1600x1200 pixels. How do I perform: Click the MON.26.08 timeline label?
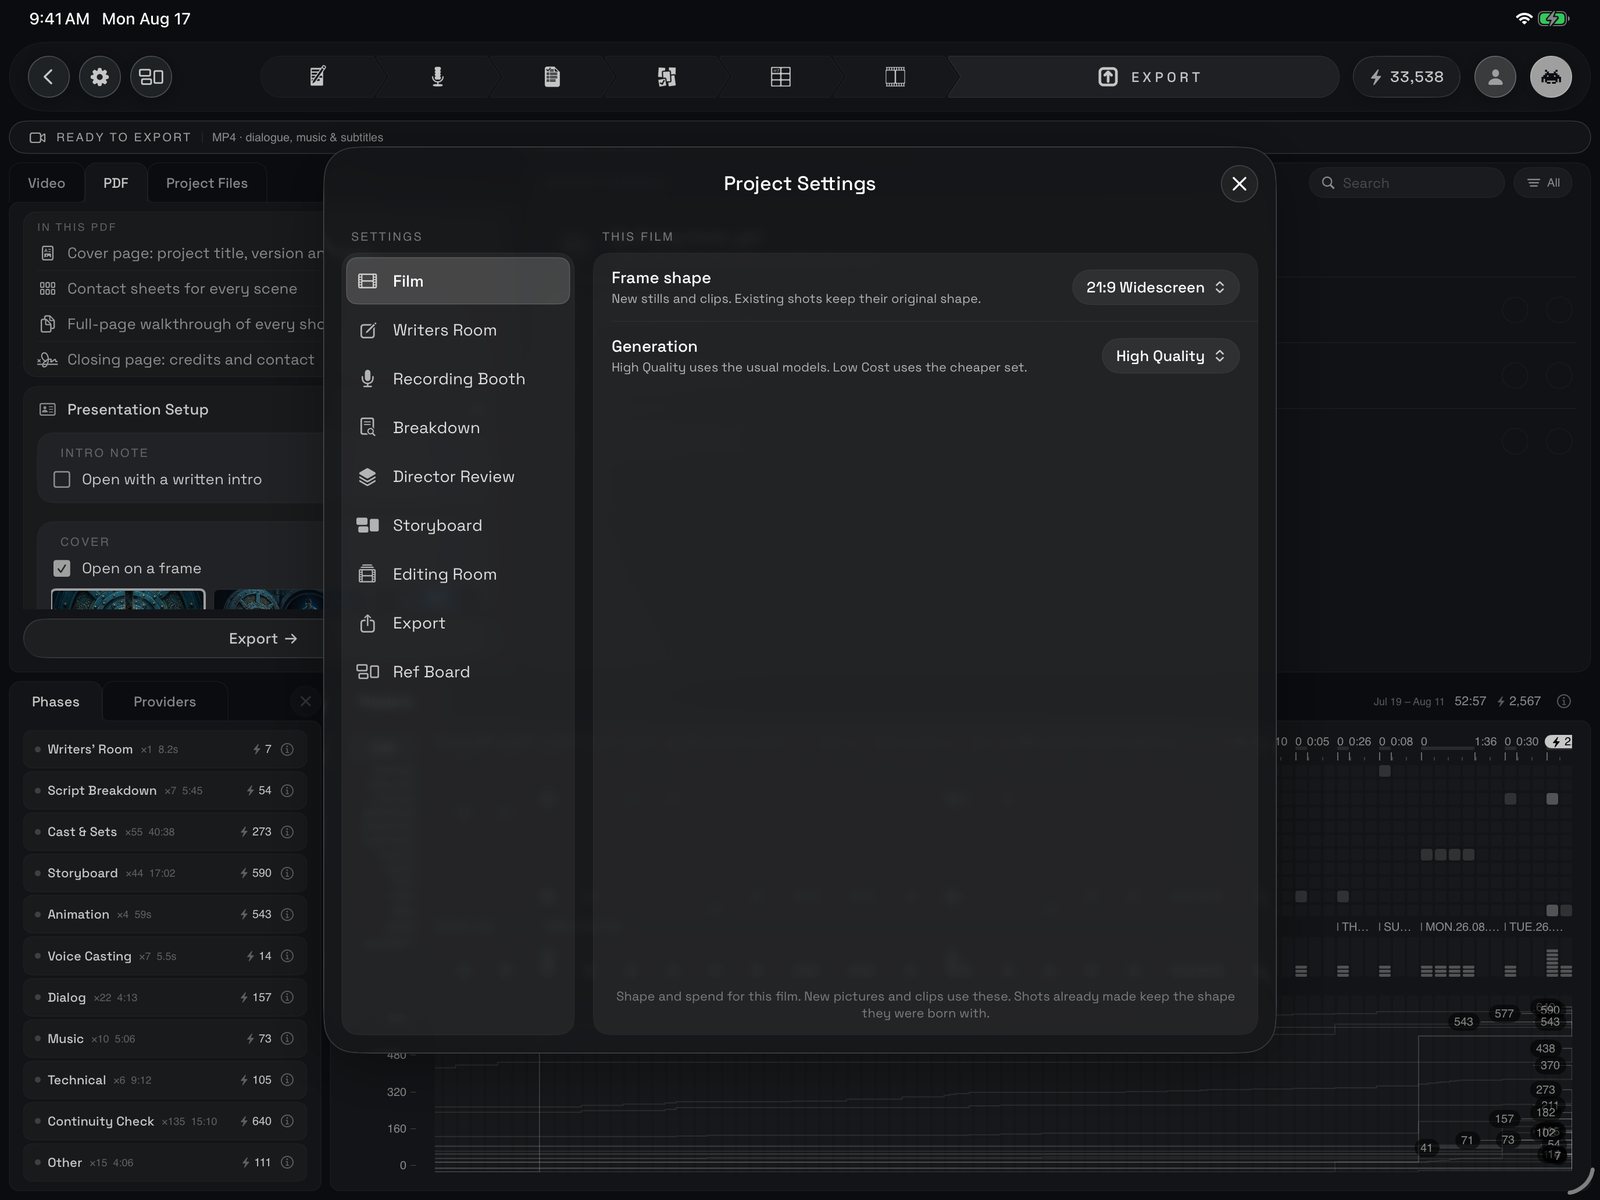click(1461, 927)
